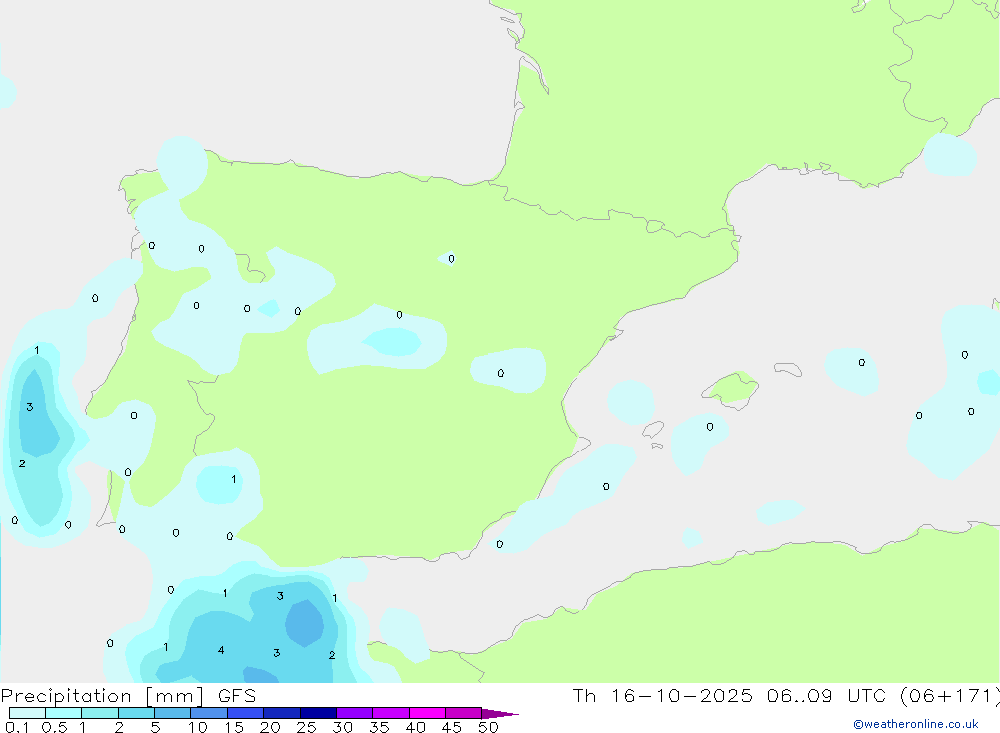This screenshot has height=733, width=1000.
Task: Click the "GFS" model label
Action: pos(237,696)
